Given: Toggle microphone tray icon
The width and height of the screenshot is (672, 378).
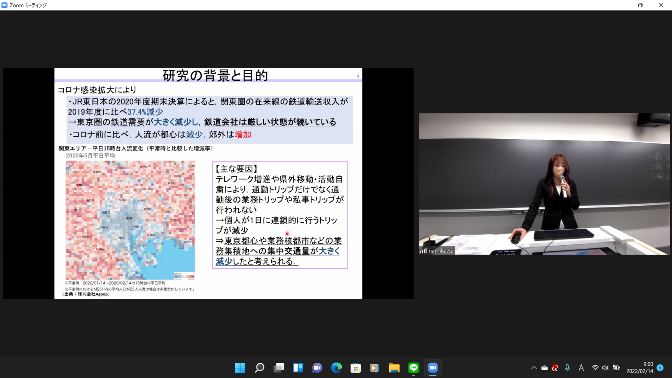Looking at the screenshot, I should pyautogui.click(x=567, y=368).
